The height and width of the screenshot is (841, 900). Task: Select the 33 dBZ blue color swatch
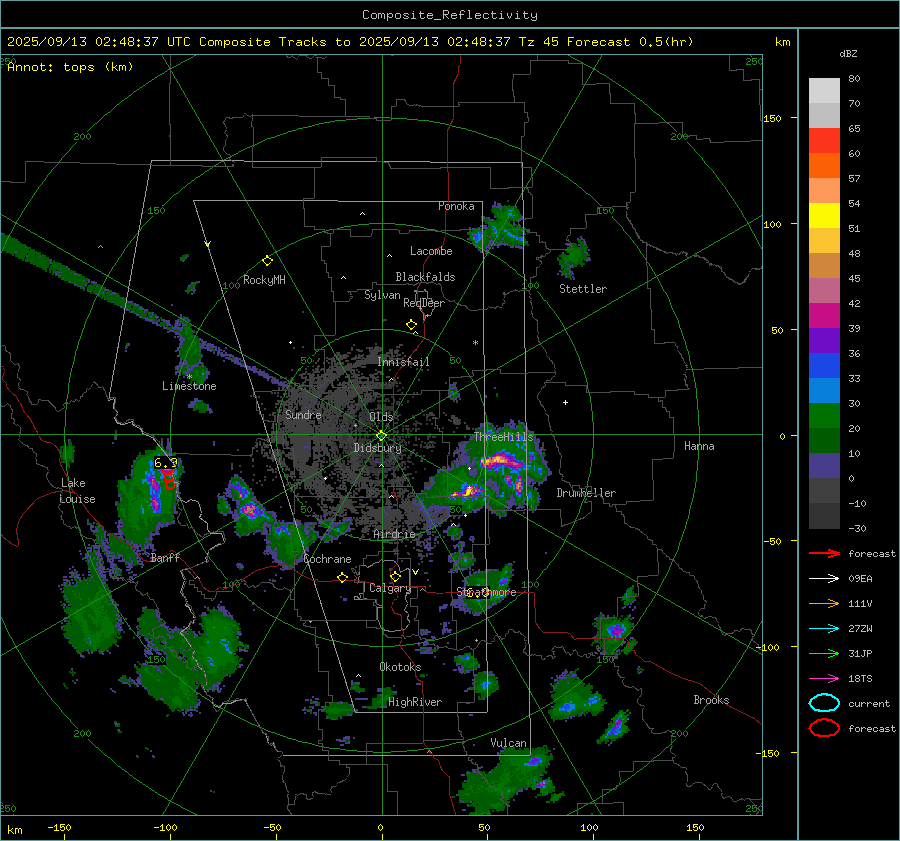(x=824, y=366)
